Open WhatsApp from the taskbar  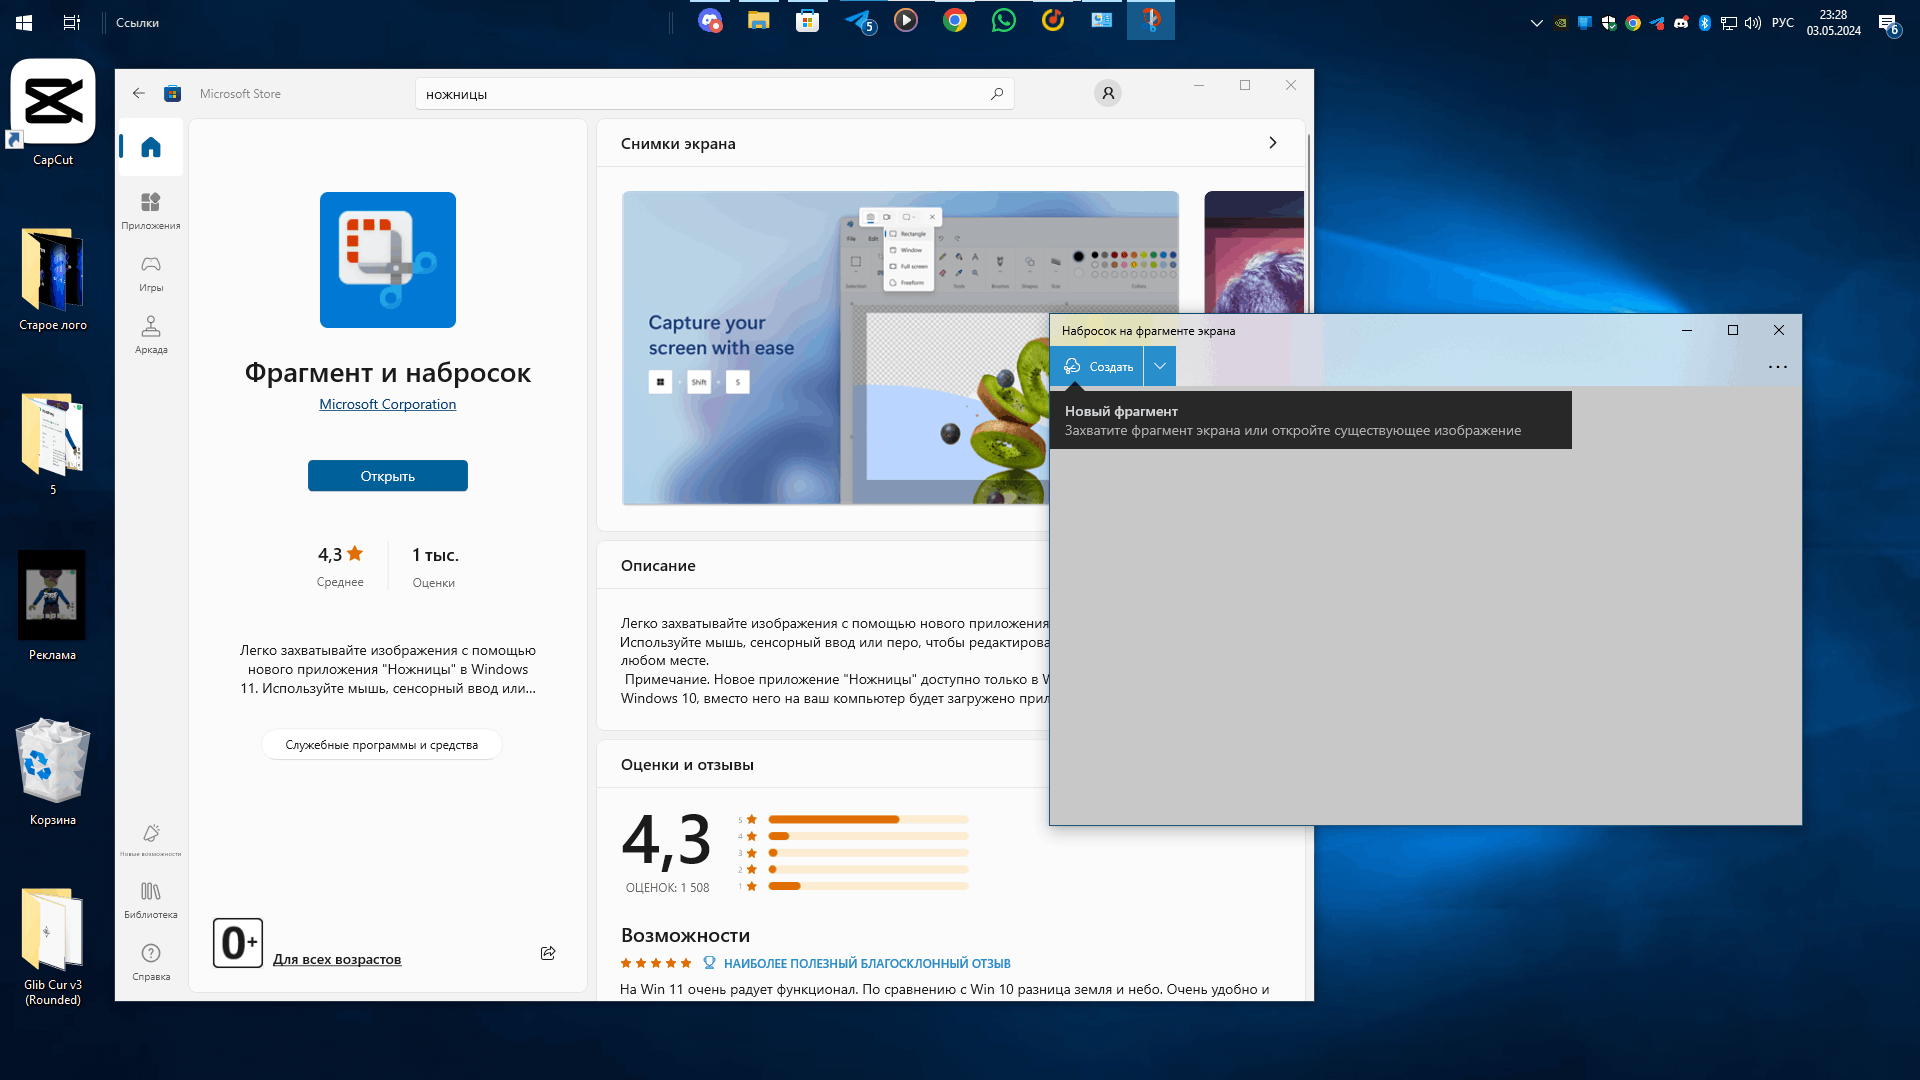1004,20
